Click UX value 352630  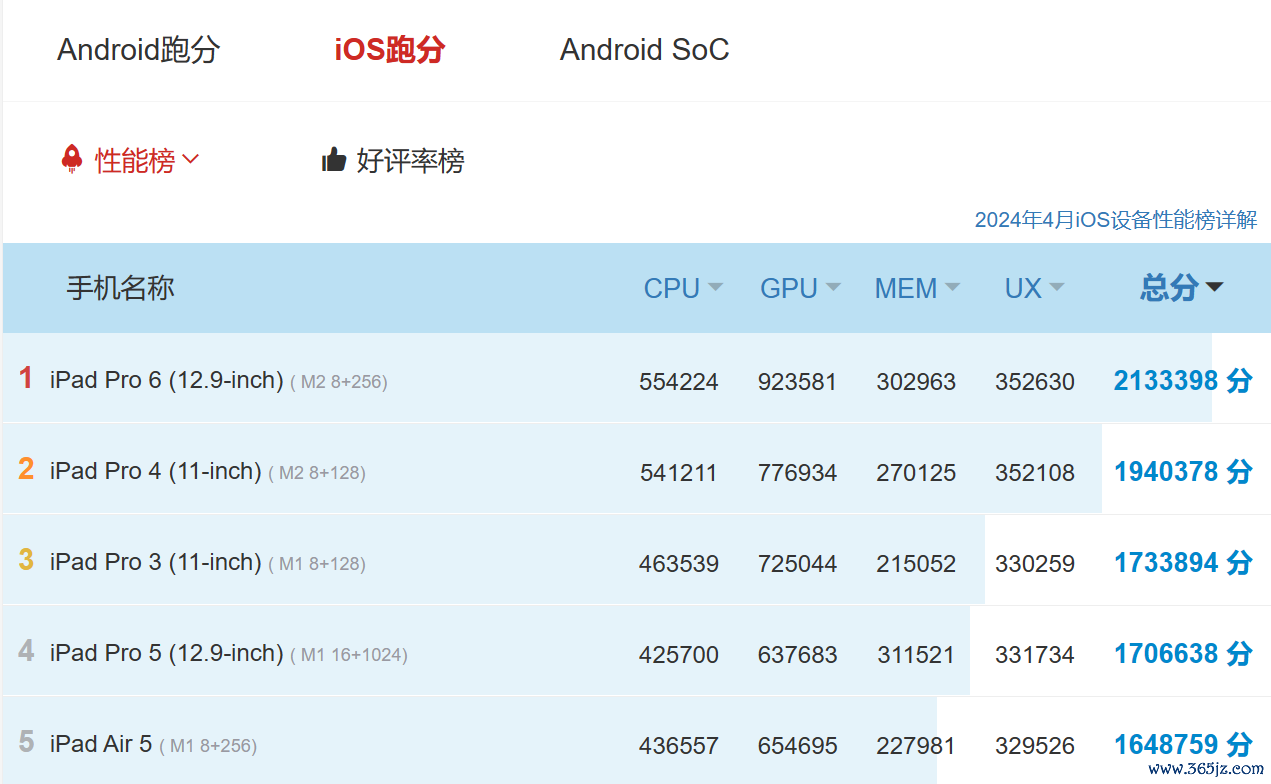point(1035,382)
